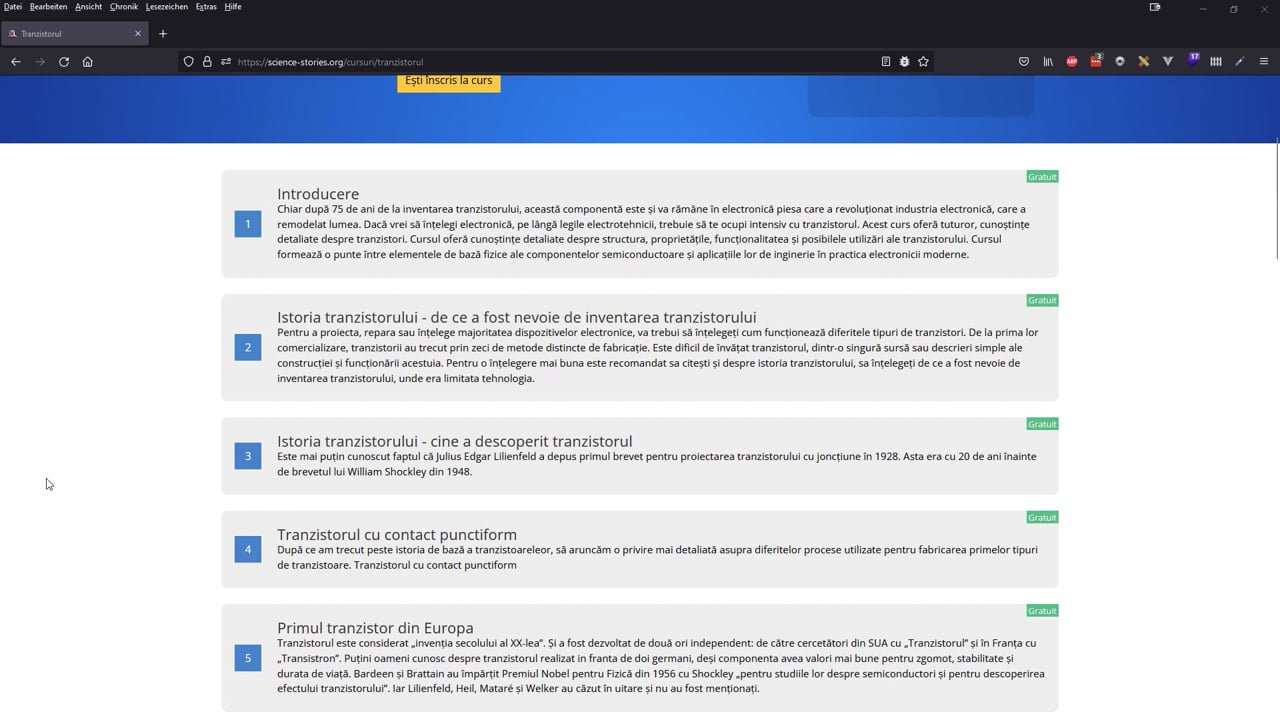This screenshot has height=720, width=1280.
Task: Open the permissions icon next to the lock
Action: point(226,62)
